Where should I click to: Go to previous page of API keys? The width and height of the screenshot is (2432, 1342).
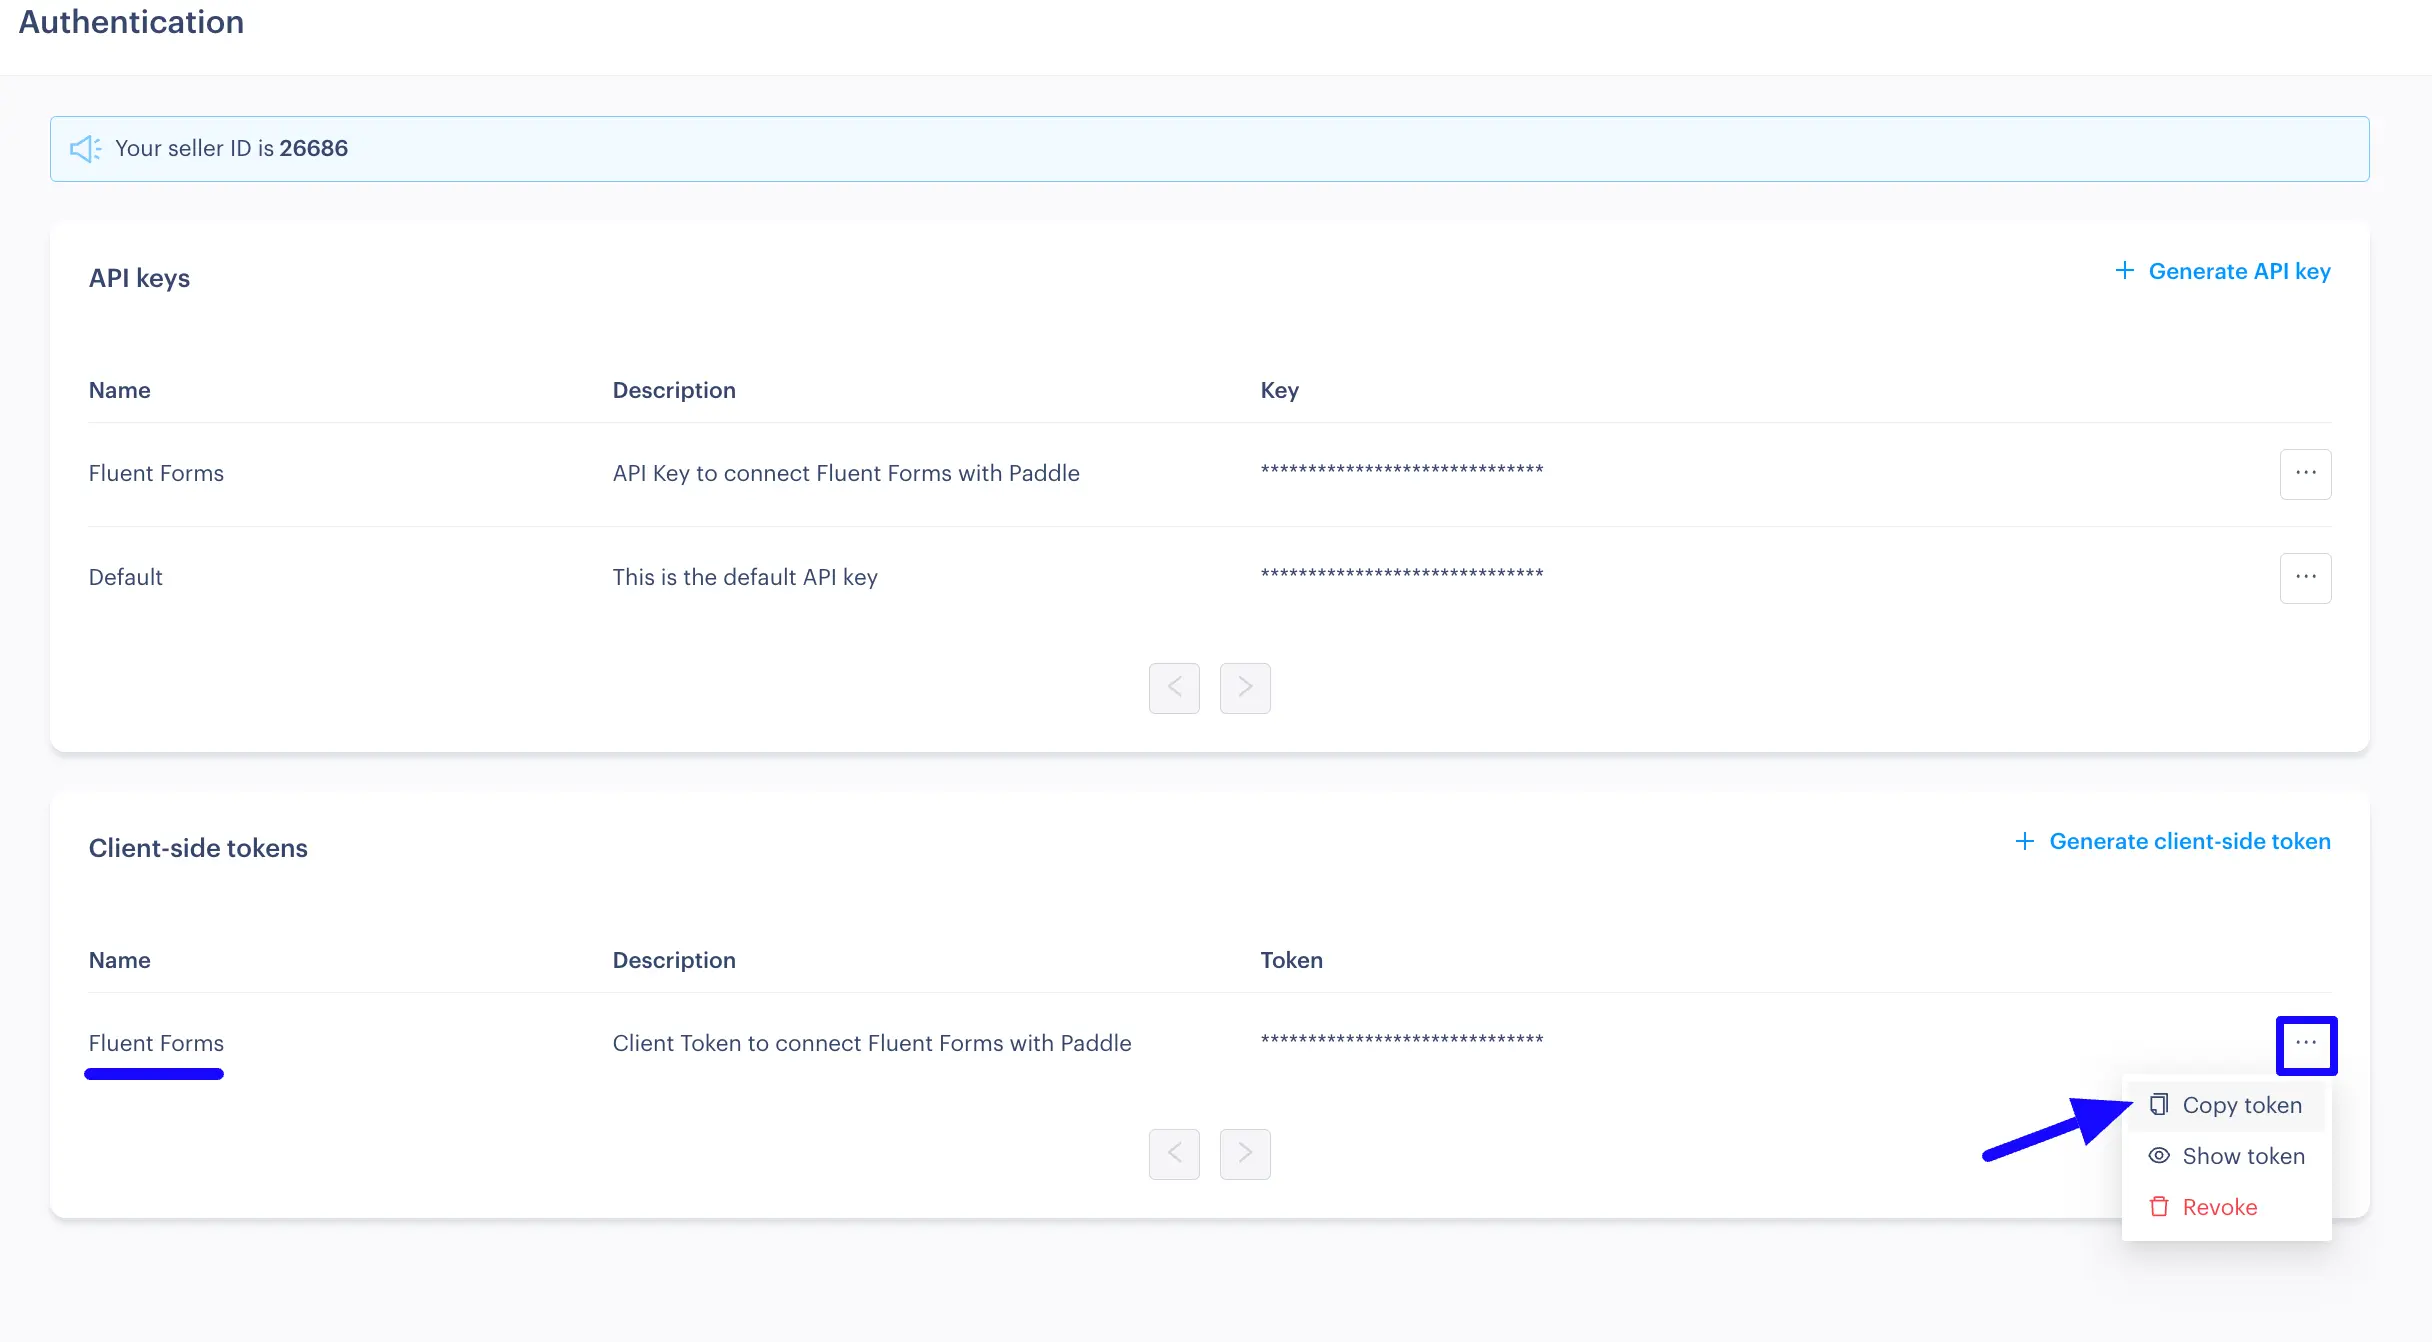coord(1174,688)
